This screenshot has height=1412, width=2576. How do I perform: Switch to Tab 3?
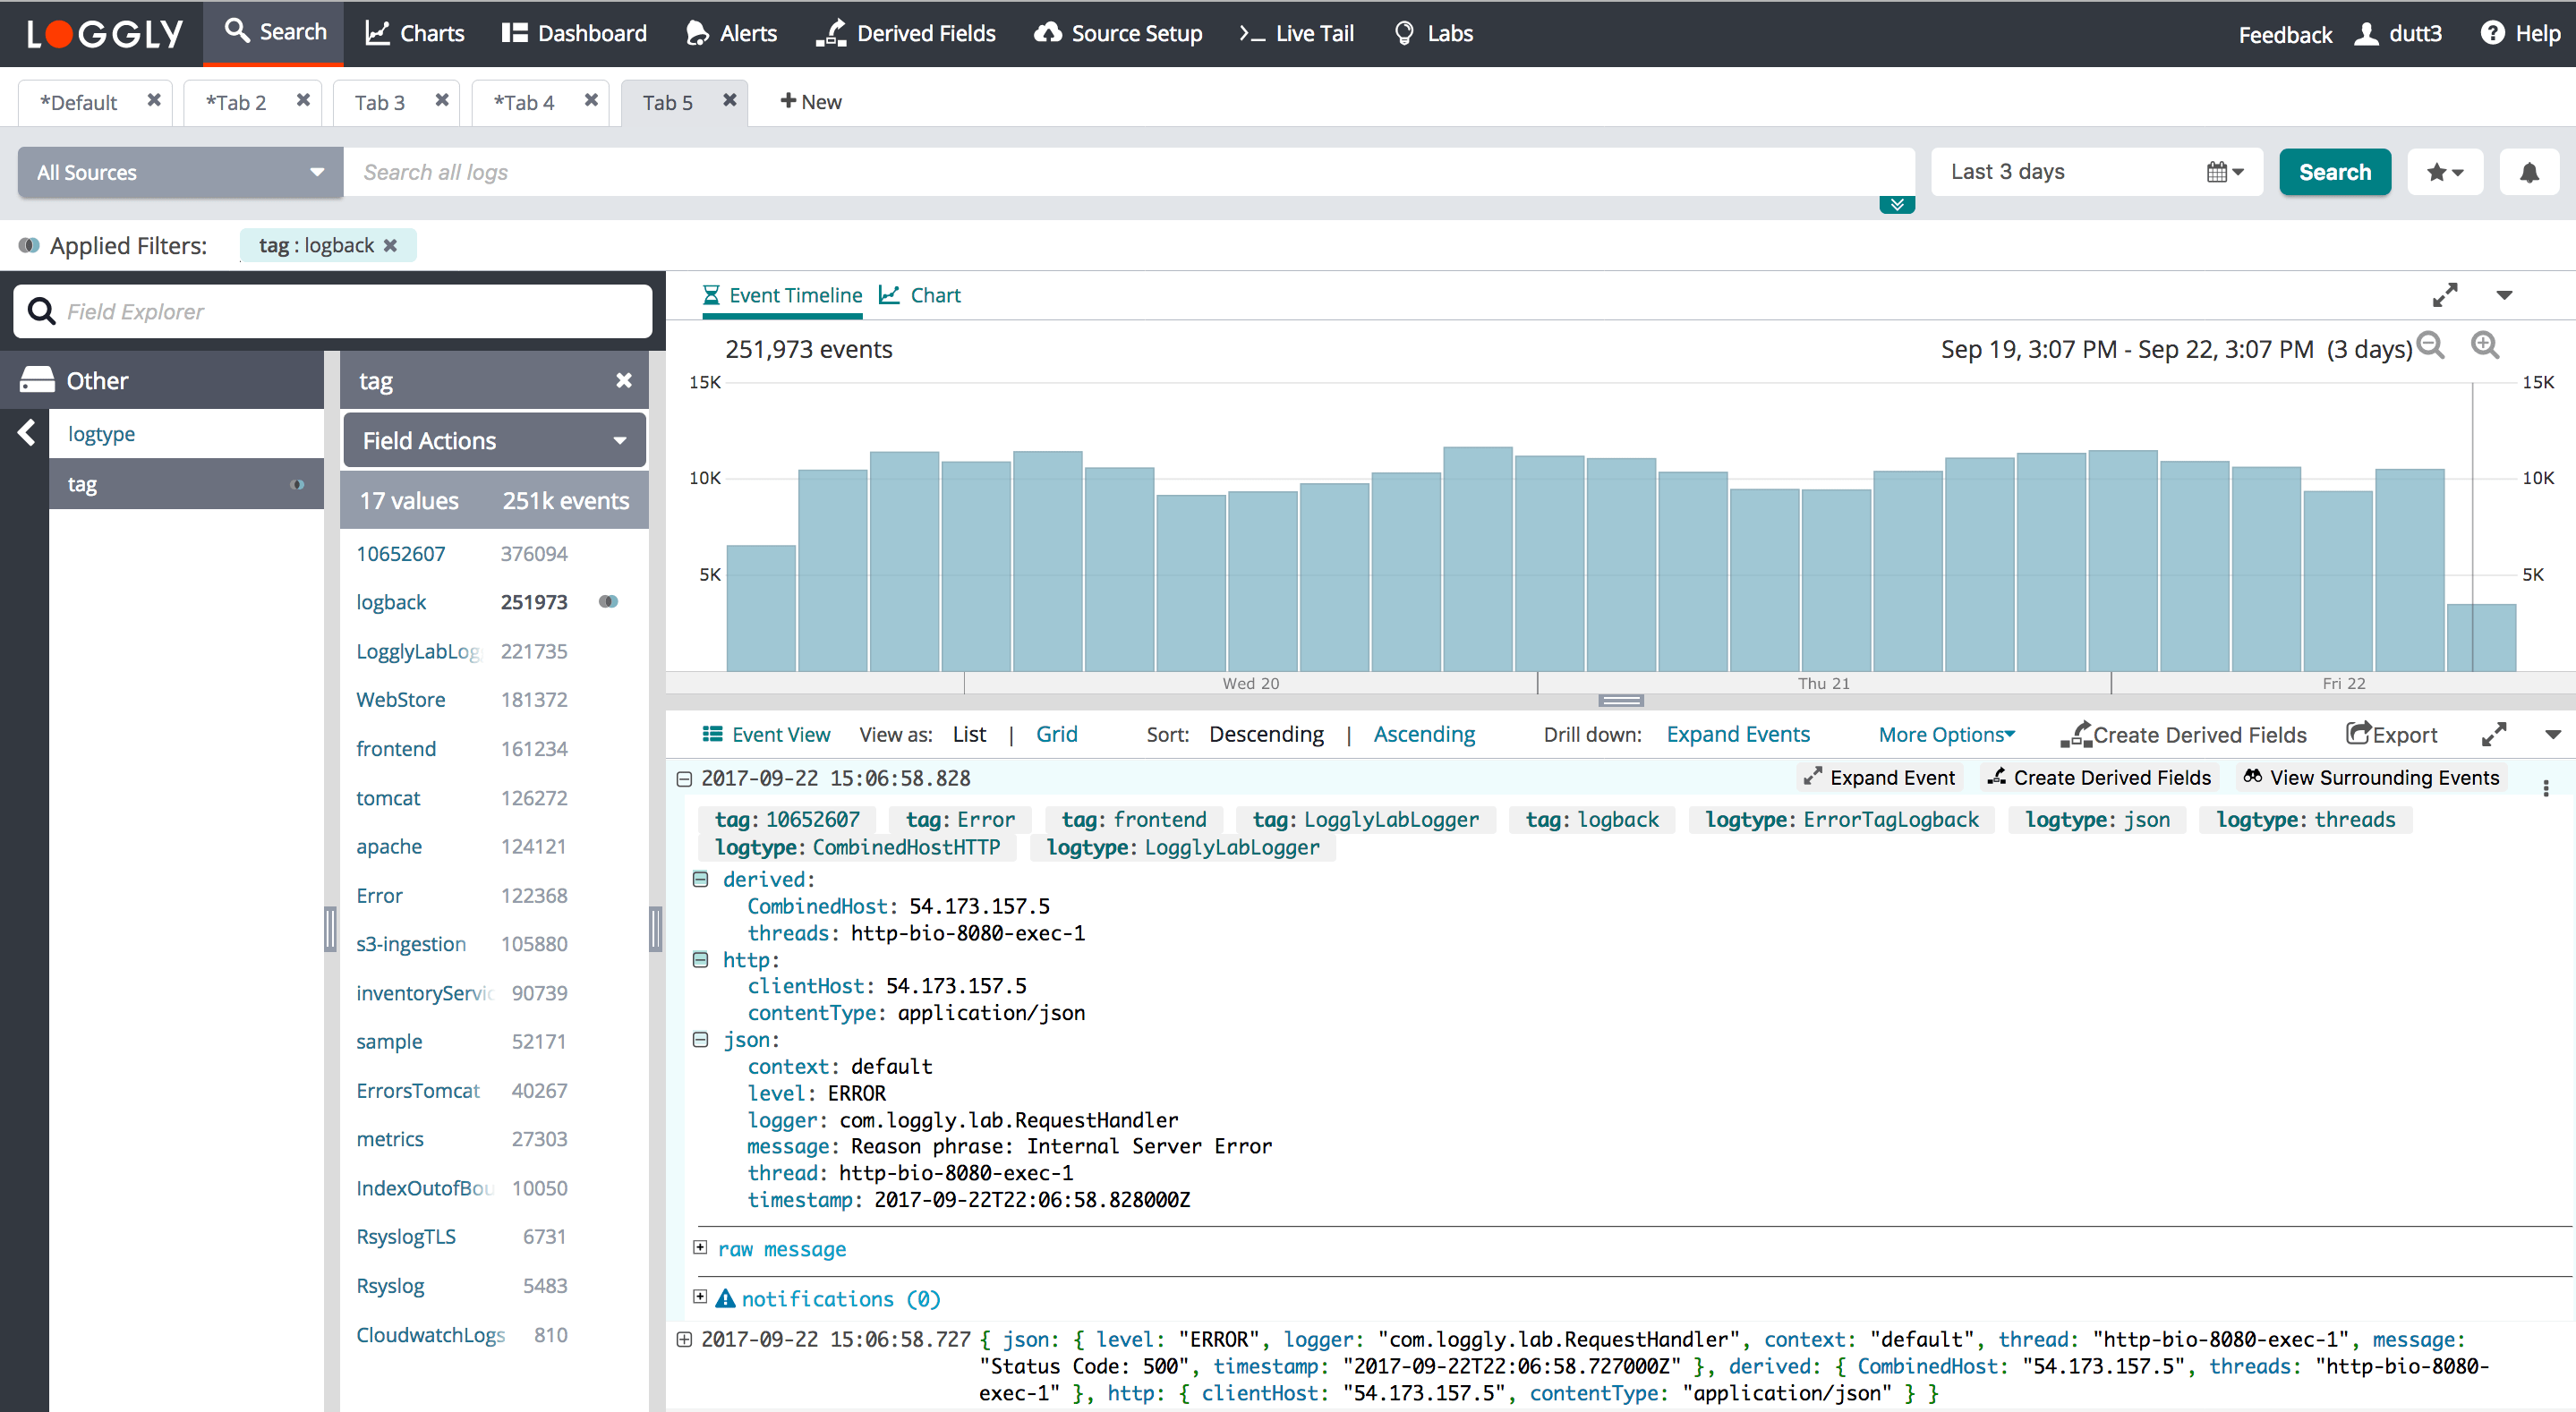coord(380,102)
